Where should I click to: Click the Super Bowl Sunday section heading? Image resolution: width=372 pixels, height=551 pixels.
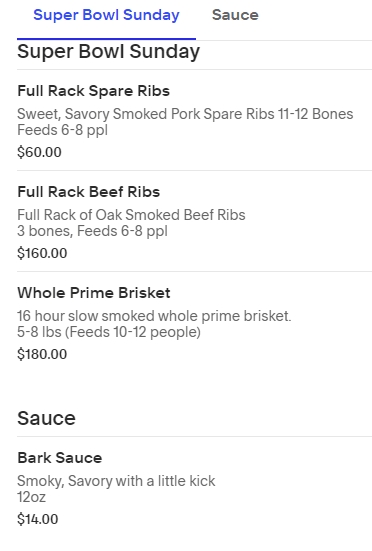click(x=109, y=52)
